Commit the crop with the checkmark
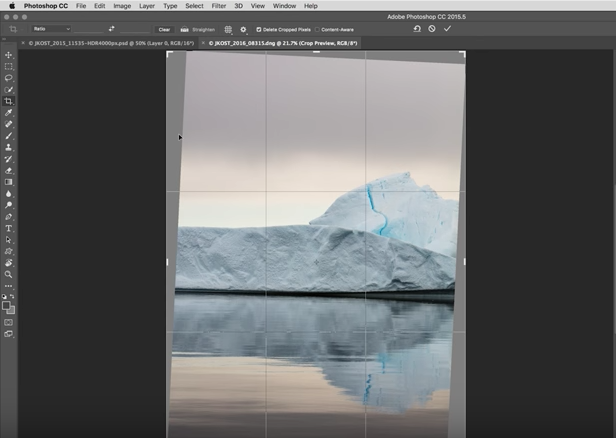Screen dimensions: 616x438 [447, 29]
